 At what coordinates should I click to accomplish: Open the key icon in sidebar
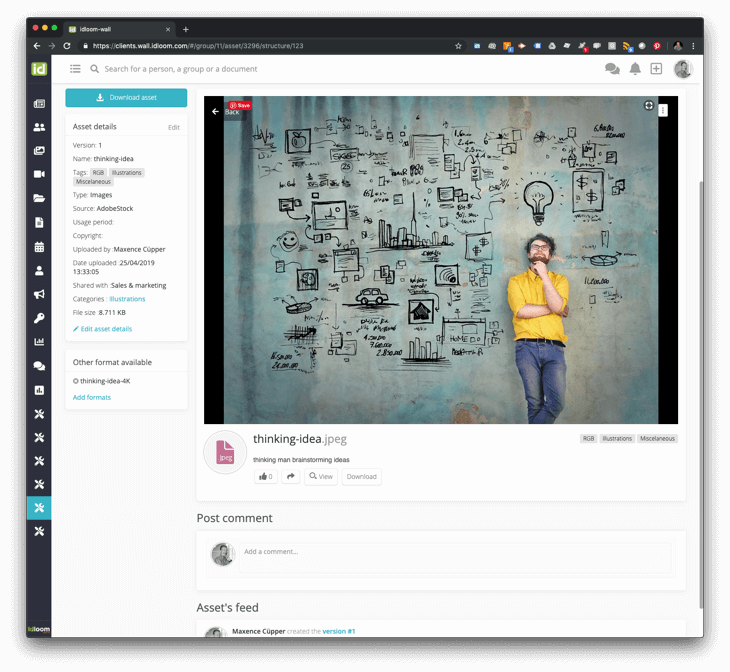click(39, 318)
